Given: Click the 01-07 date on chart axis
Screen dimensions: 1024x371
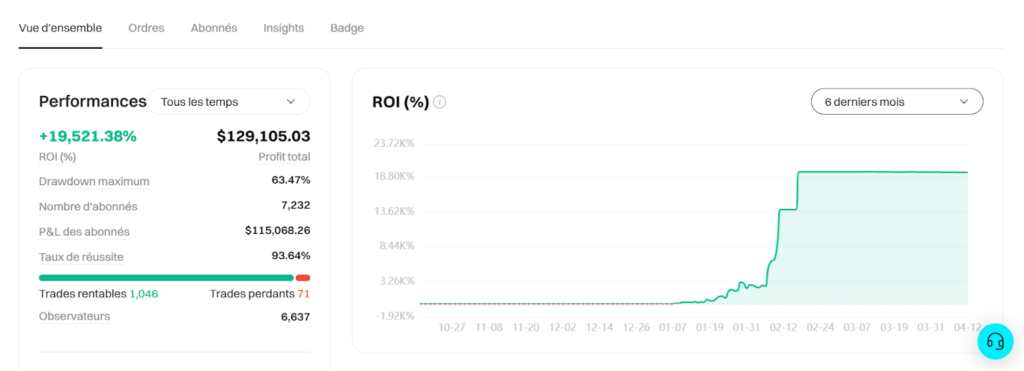Looking at the screenshot, I should click(x=673, y=328).
